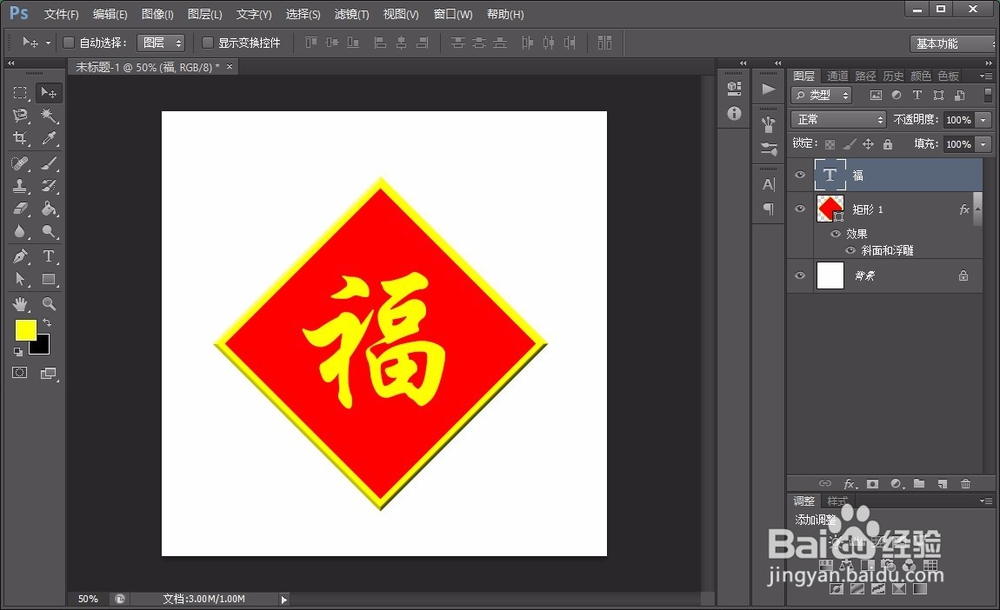1000x610 pixels.
Task: Select the Zoom tool in the toolbar
Action: [x=46, y=303]
